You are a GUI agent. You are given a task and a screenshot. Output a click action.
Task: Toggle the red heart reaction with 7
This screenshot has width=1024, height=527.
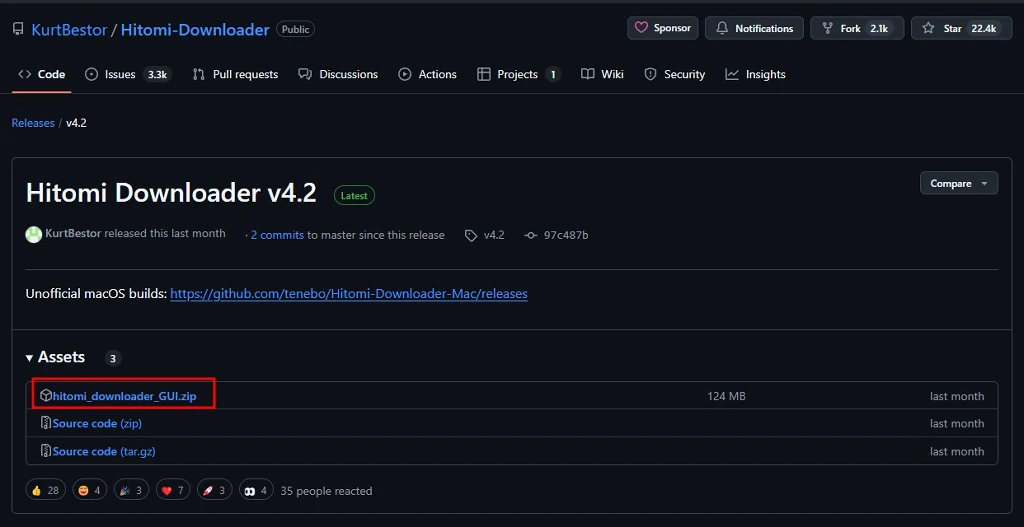(173, 490)
